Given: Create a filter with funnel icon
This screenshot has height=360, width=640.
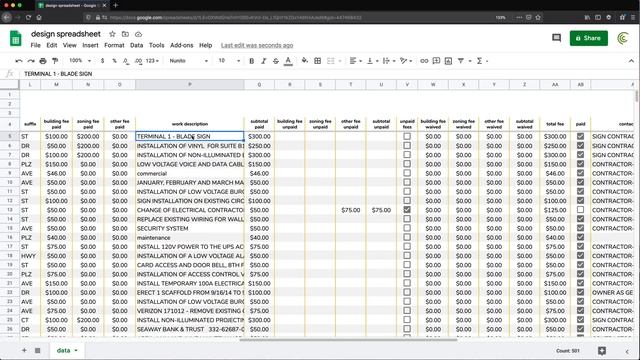Looking at the screenshot, I should 461,61.
